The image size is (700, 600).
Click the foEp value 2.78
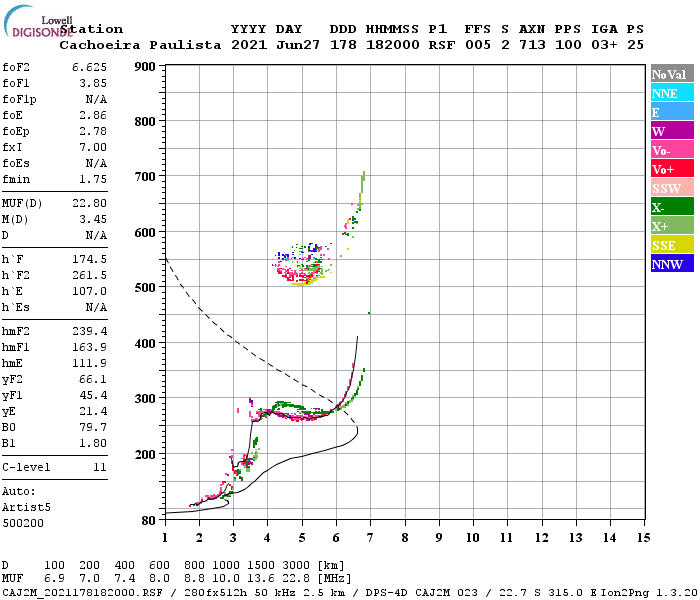pos(93,131)
